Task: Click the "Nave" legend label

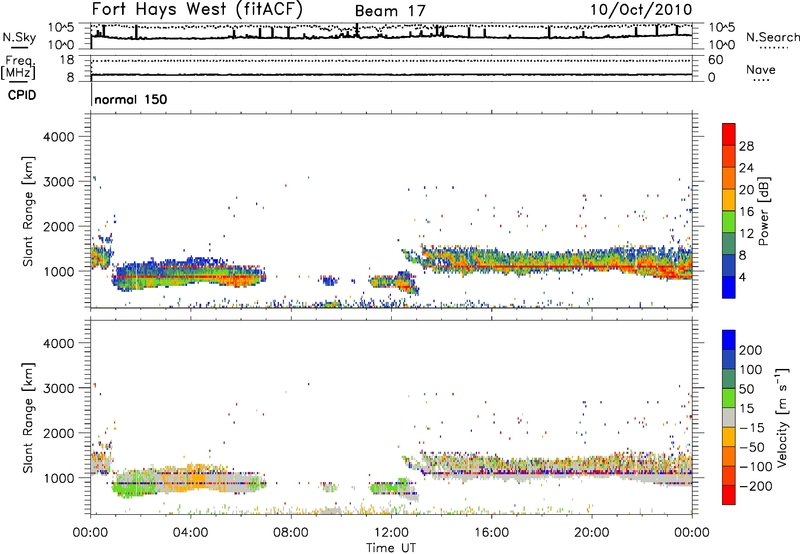Action: [760, 69]
